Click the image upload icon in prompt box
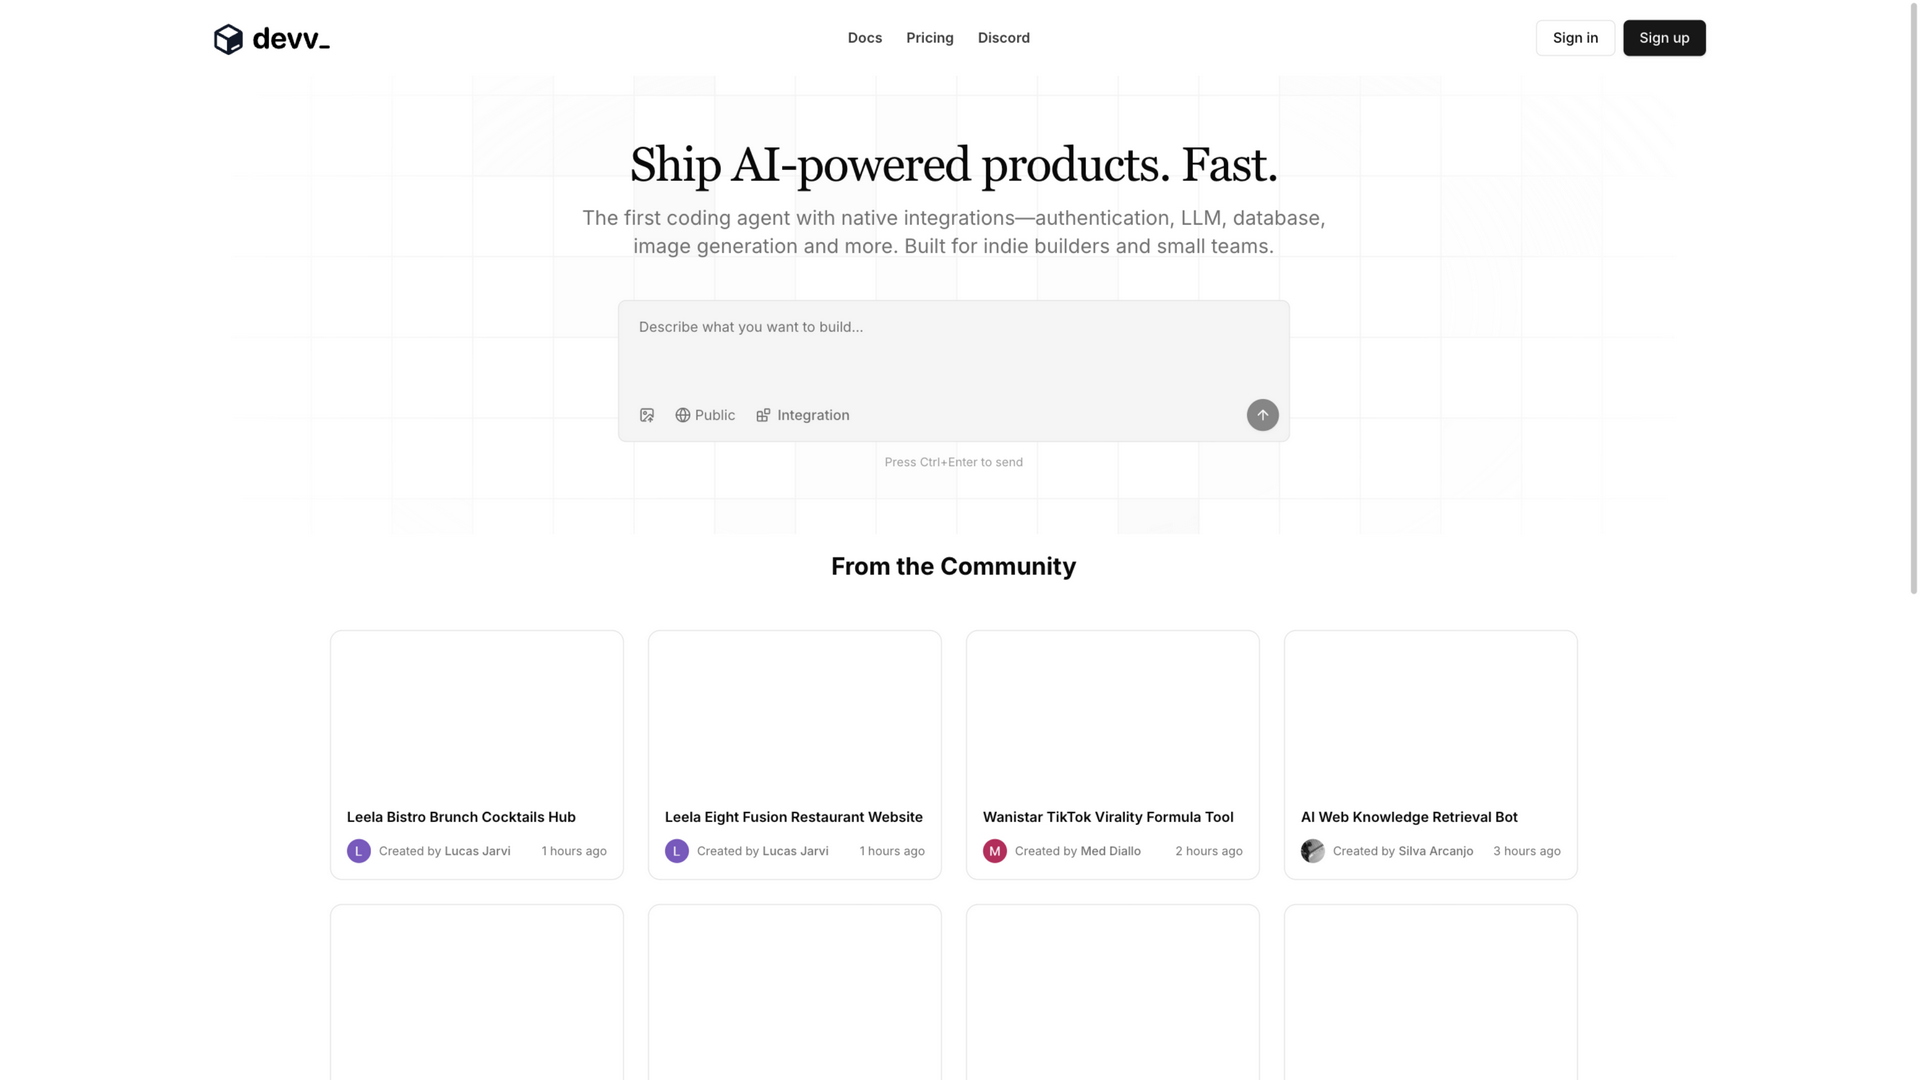 tap(647, 415)
